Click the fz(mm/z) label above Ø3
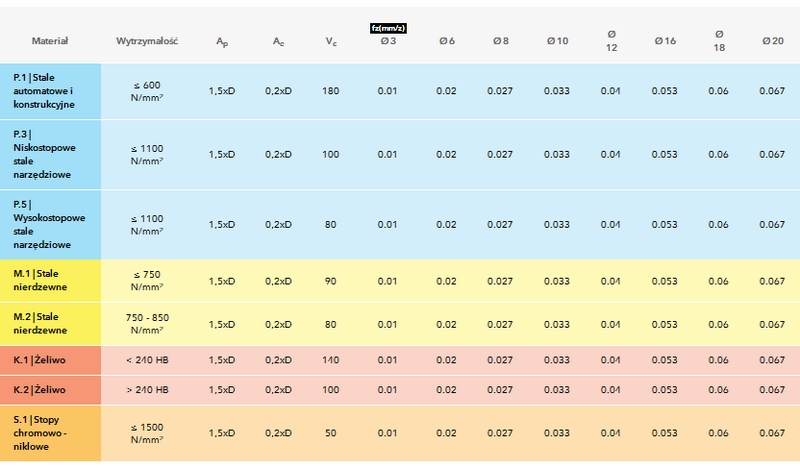This screenshot has height=469, width=800. tap(388, 27)
